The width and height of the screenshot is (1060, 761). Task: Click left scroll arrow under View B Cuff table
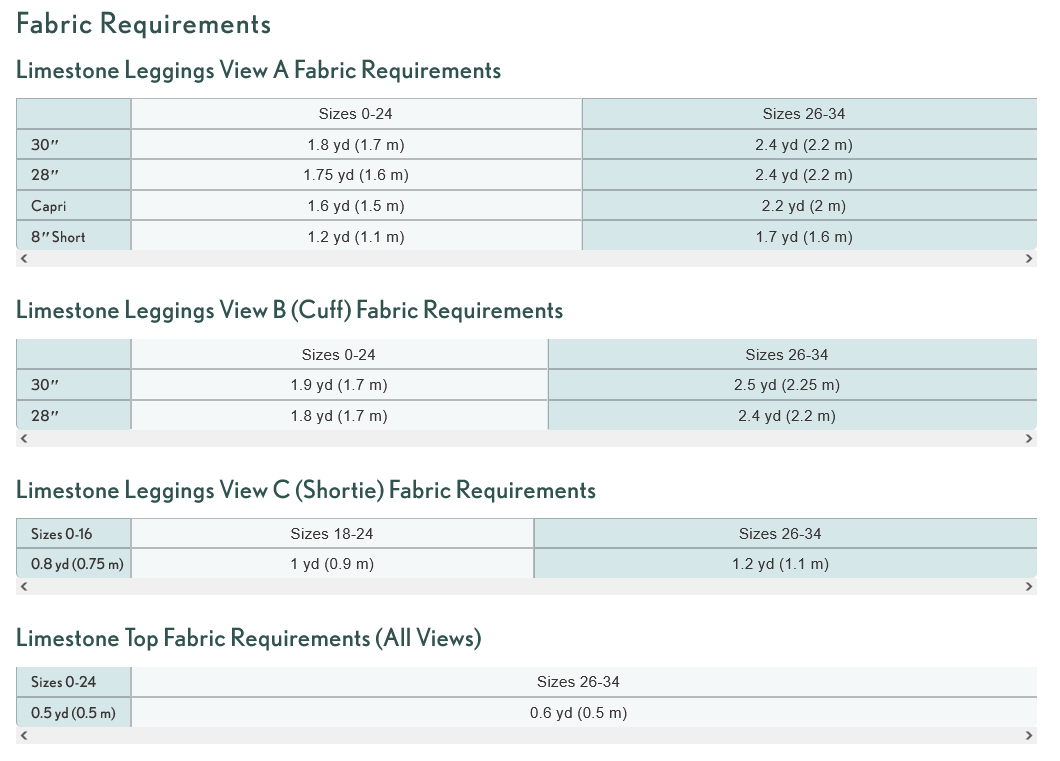tap(24, 439)
